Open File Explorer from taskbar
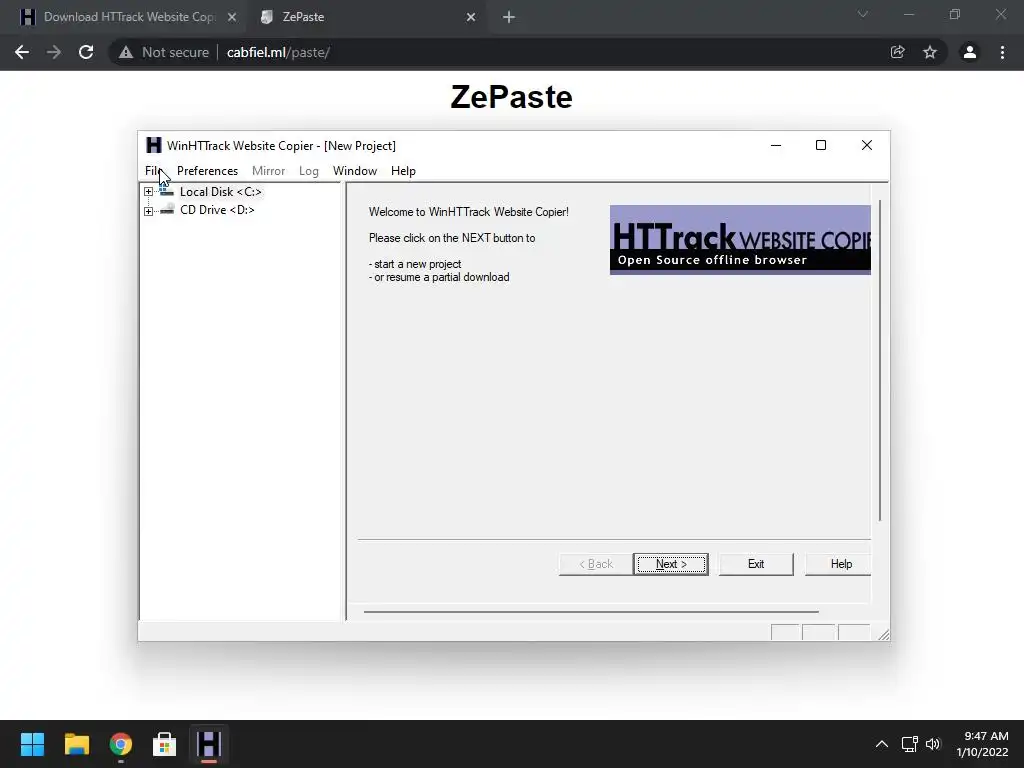The image size is (1024, 768). click(x=76, y=744)
